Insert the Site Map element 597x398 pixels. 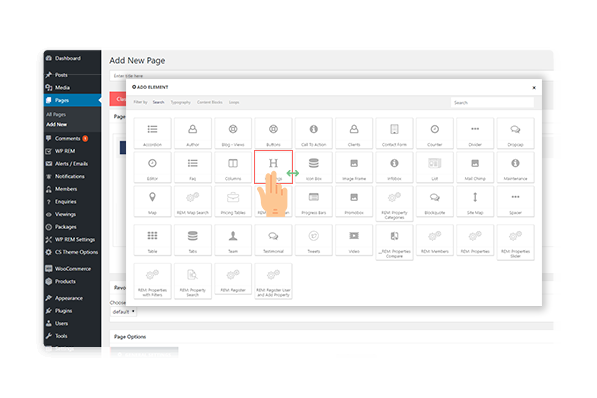tap(475, 201)
